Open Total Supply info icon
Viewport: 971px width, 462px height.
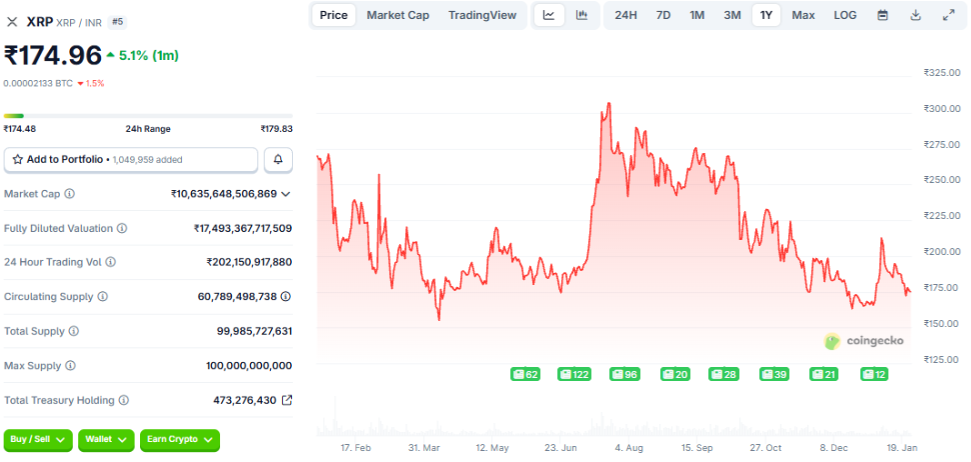coord(74,331)
